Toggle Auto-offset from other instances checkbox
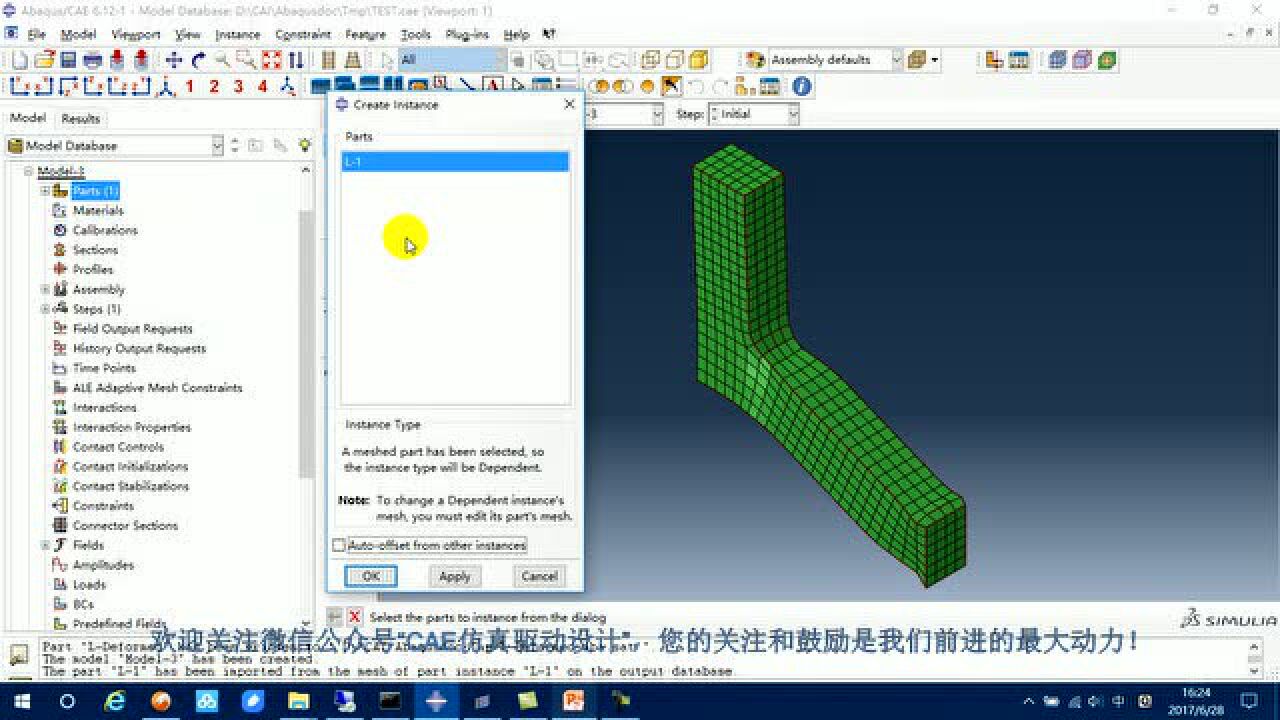 (339, 545)
